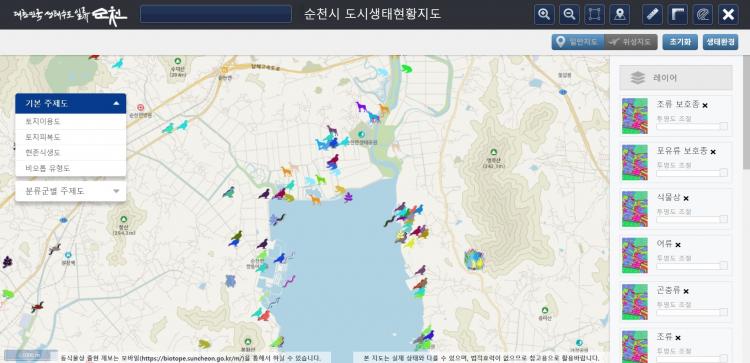
Task: Click the zoom in magnifier icon
Action: pos(544,14)
